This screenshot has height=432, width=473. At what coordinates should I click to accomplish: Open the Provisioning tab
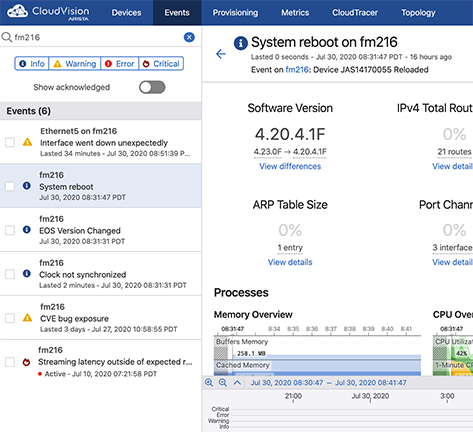235,13
